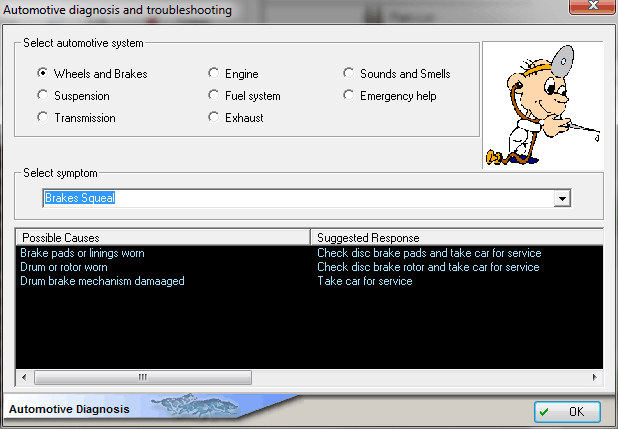Click the cartoon doctor mechanic image
Screen dimensions: 618x429
[543, 105]
